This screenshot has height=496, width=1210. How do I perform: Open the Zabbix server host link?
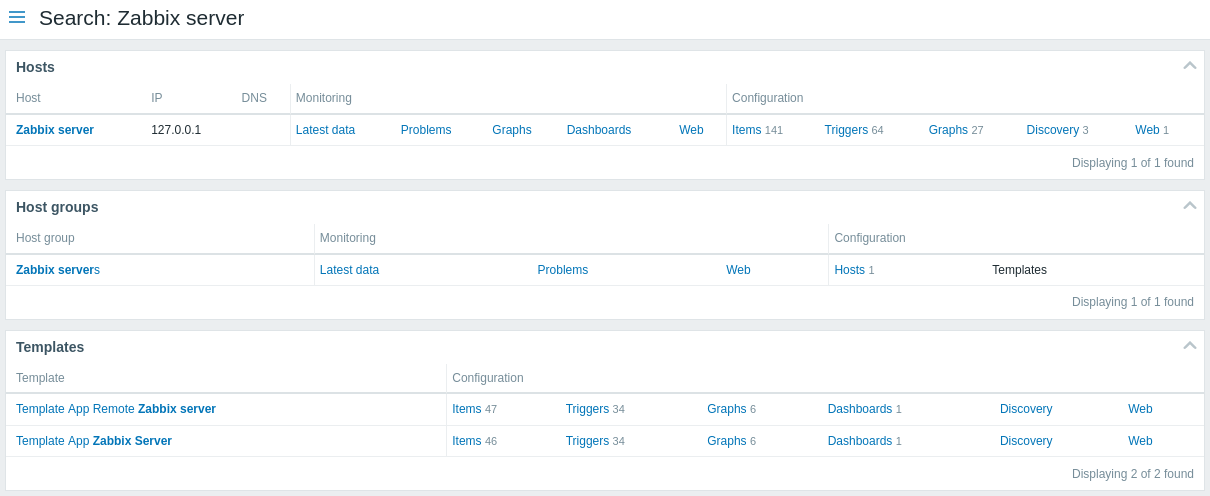coord(55,130)
